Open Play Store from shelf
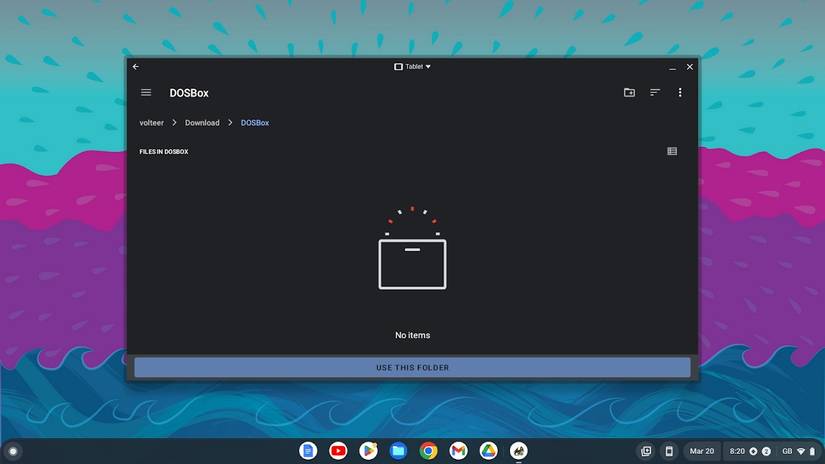Screen dimensions: 825x464 tap(368, 451)
